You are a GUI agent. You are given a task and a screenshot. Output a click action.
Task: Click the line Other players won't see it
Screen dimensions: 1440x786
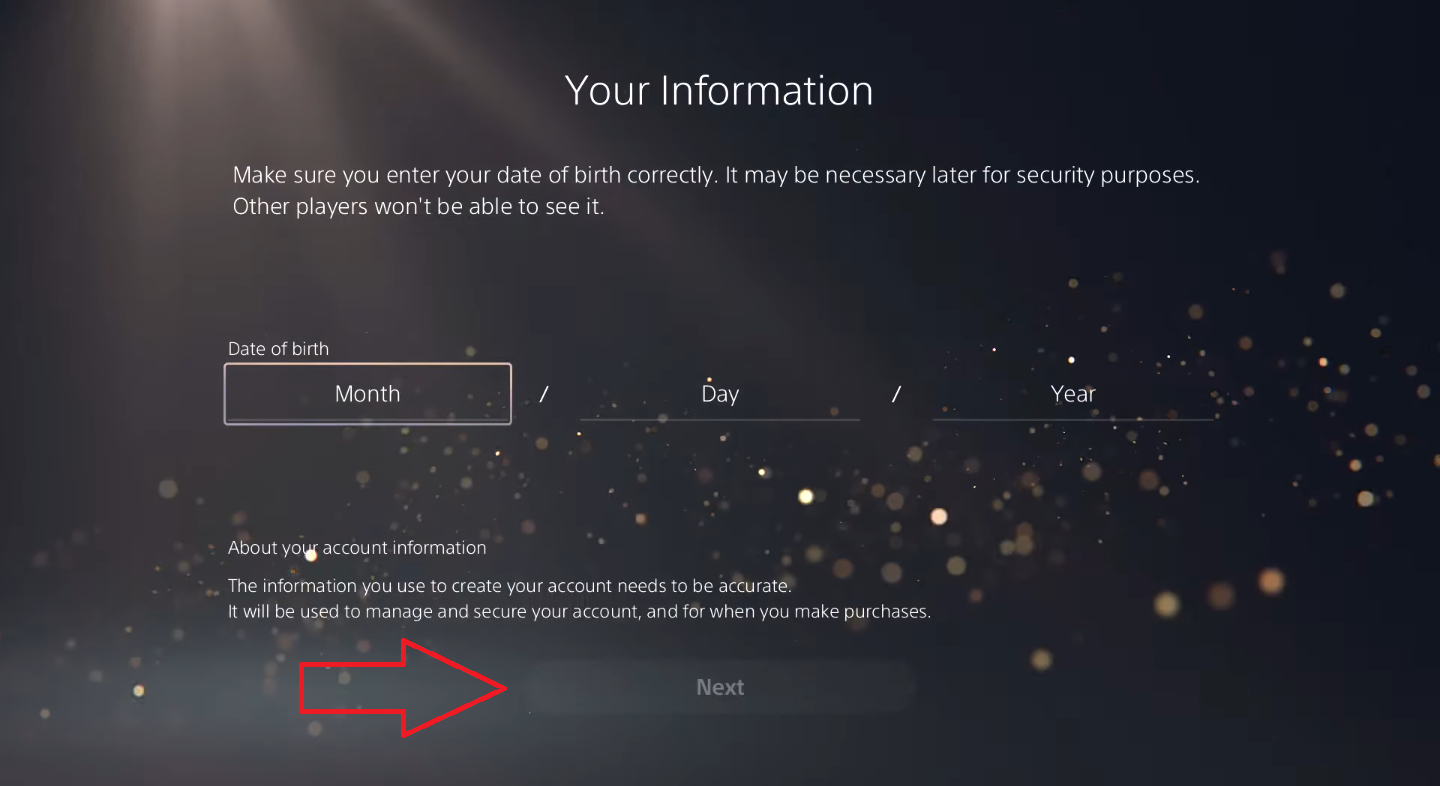419,208
